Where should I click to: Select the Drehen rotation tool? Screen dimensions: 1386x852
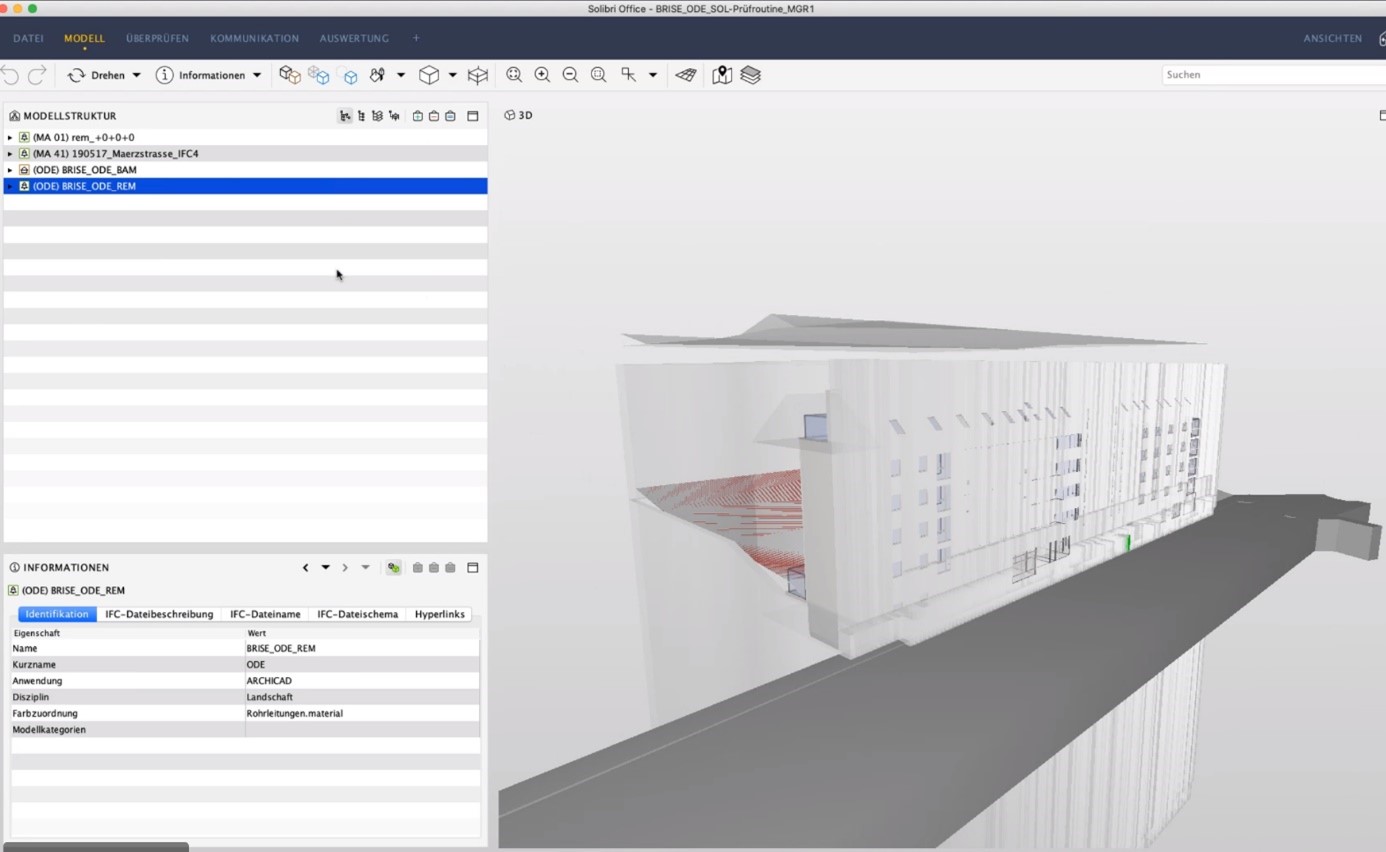click(105, 74)
